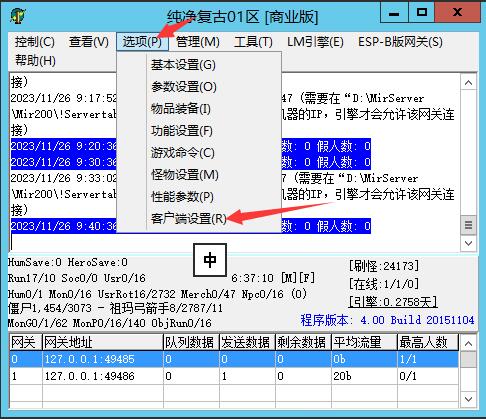Click the 平均流量 column header
Screen dimensions: 486x419
click(364, 342)
